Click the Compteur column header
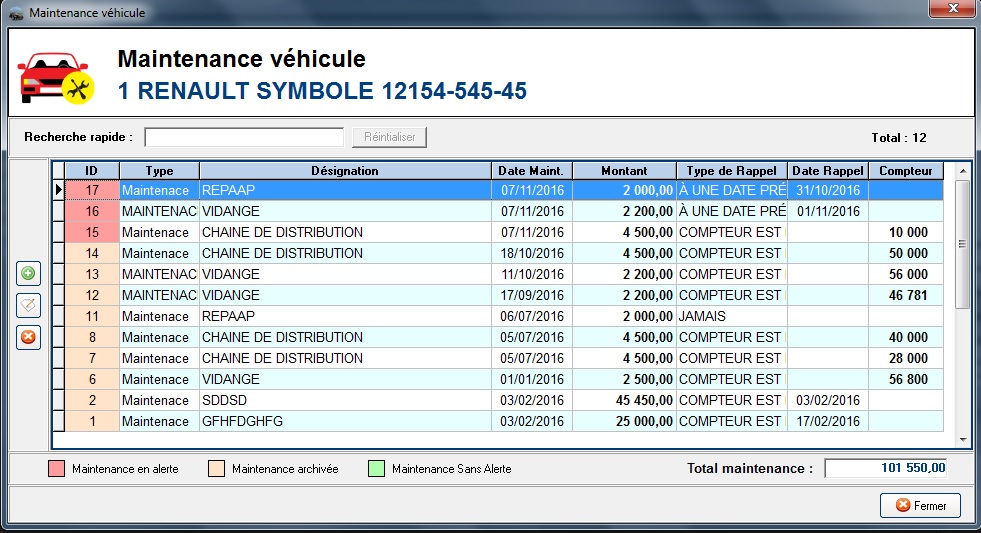 pos(905,171)
